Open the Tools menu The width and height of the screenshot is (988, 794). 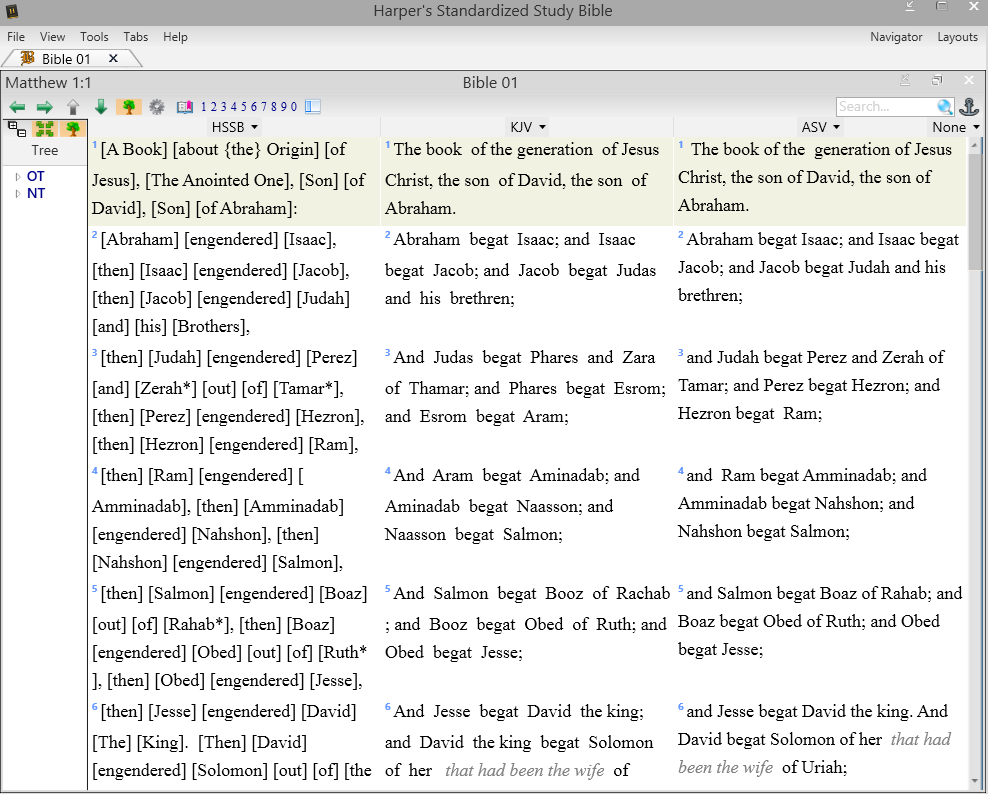[94, 37]
